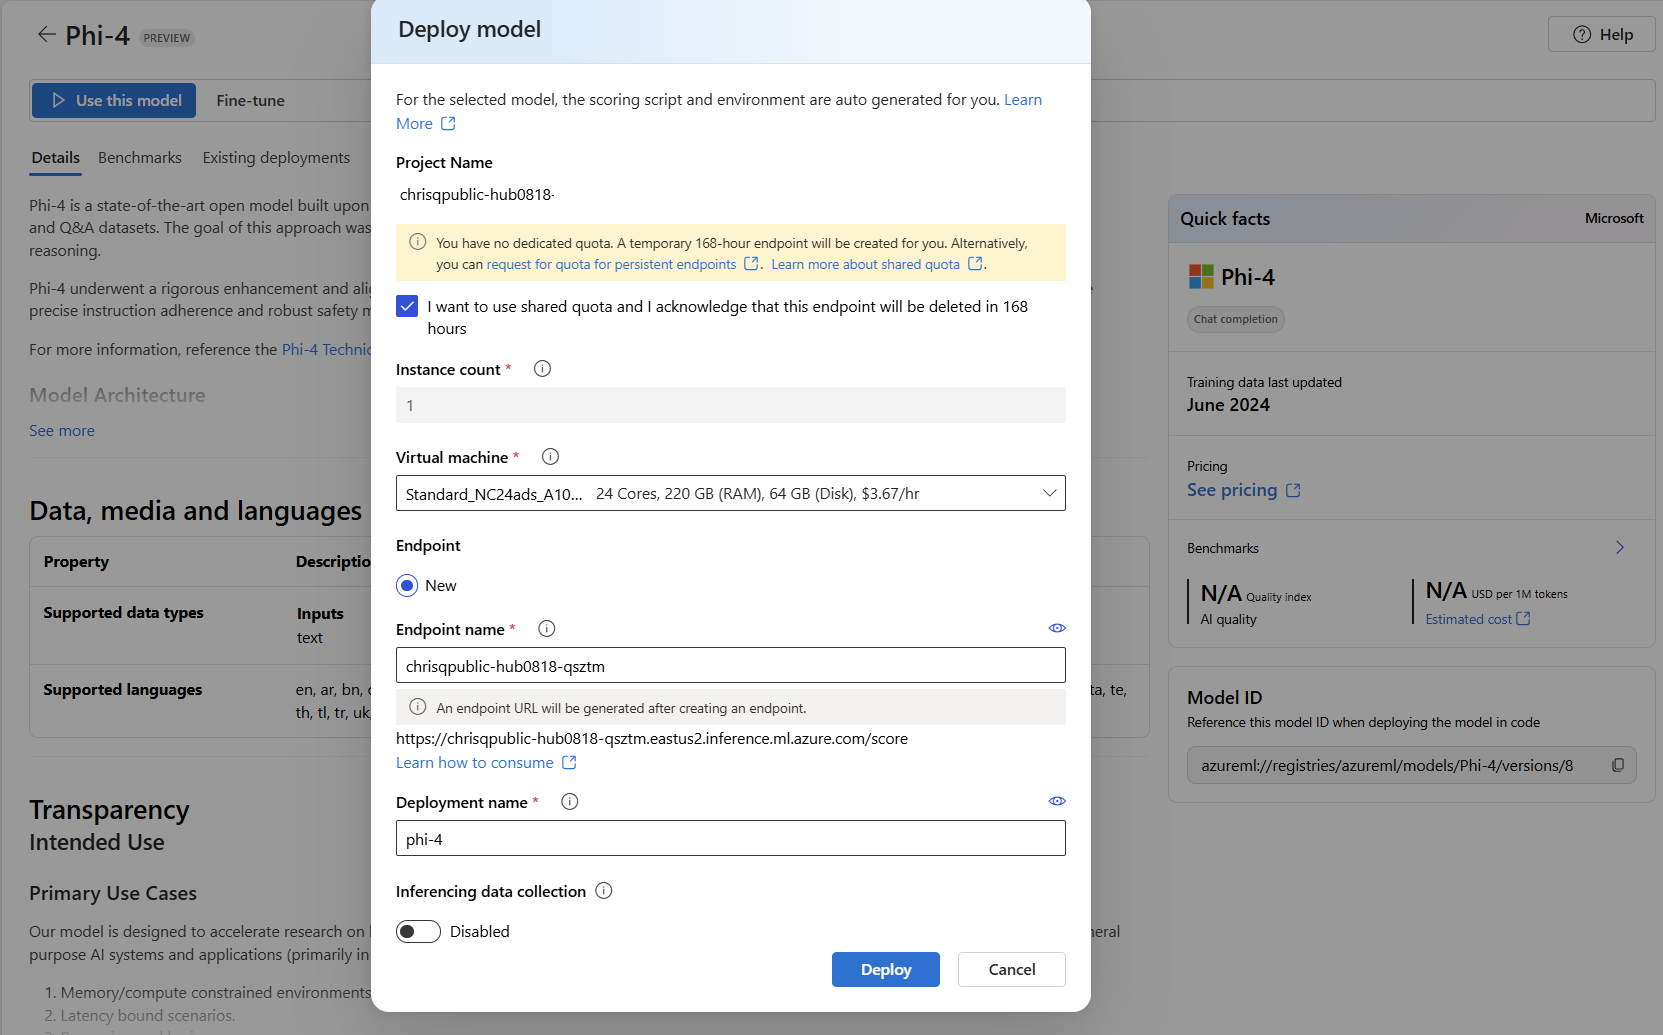Click the Deploy button

point(886,969)
